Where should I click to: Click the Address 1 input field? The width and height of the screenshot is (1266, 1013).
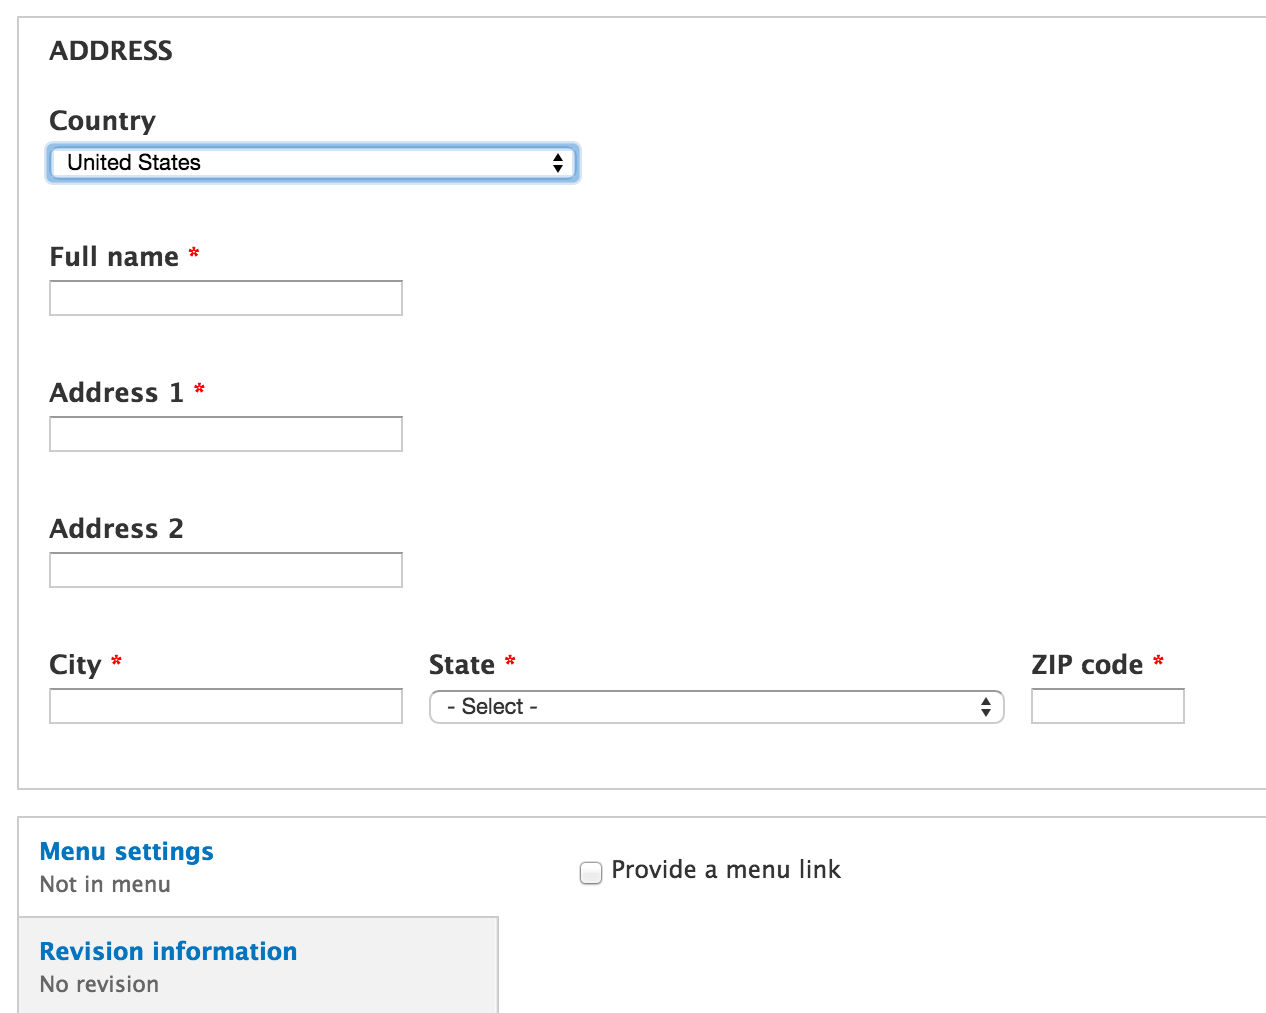(225, 433)
